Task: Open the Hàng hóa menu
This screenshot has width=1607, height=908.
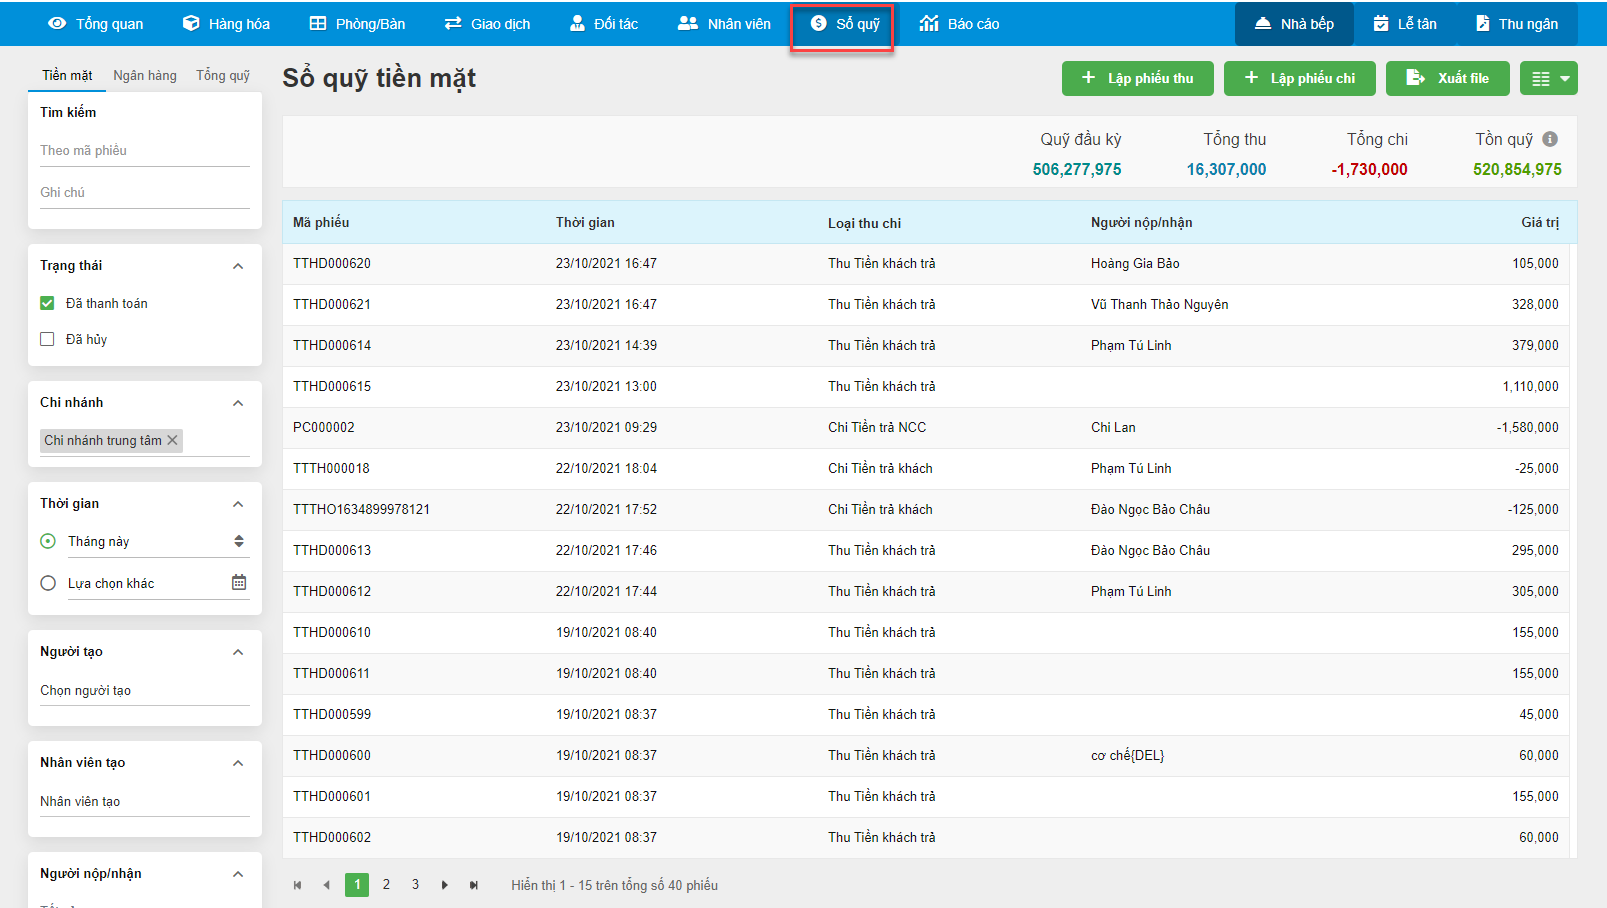Action: [x=226, y=23]
